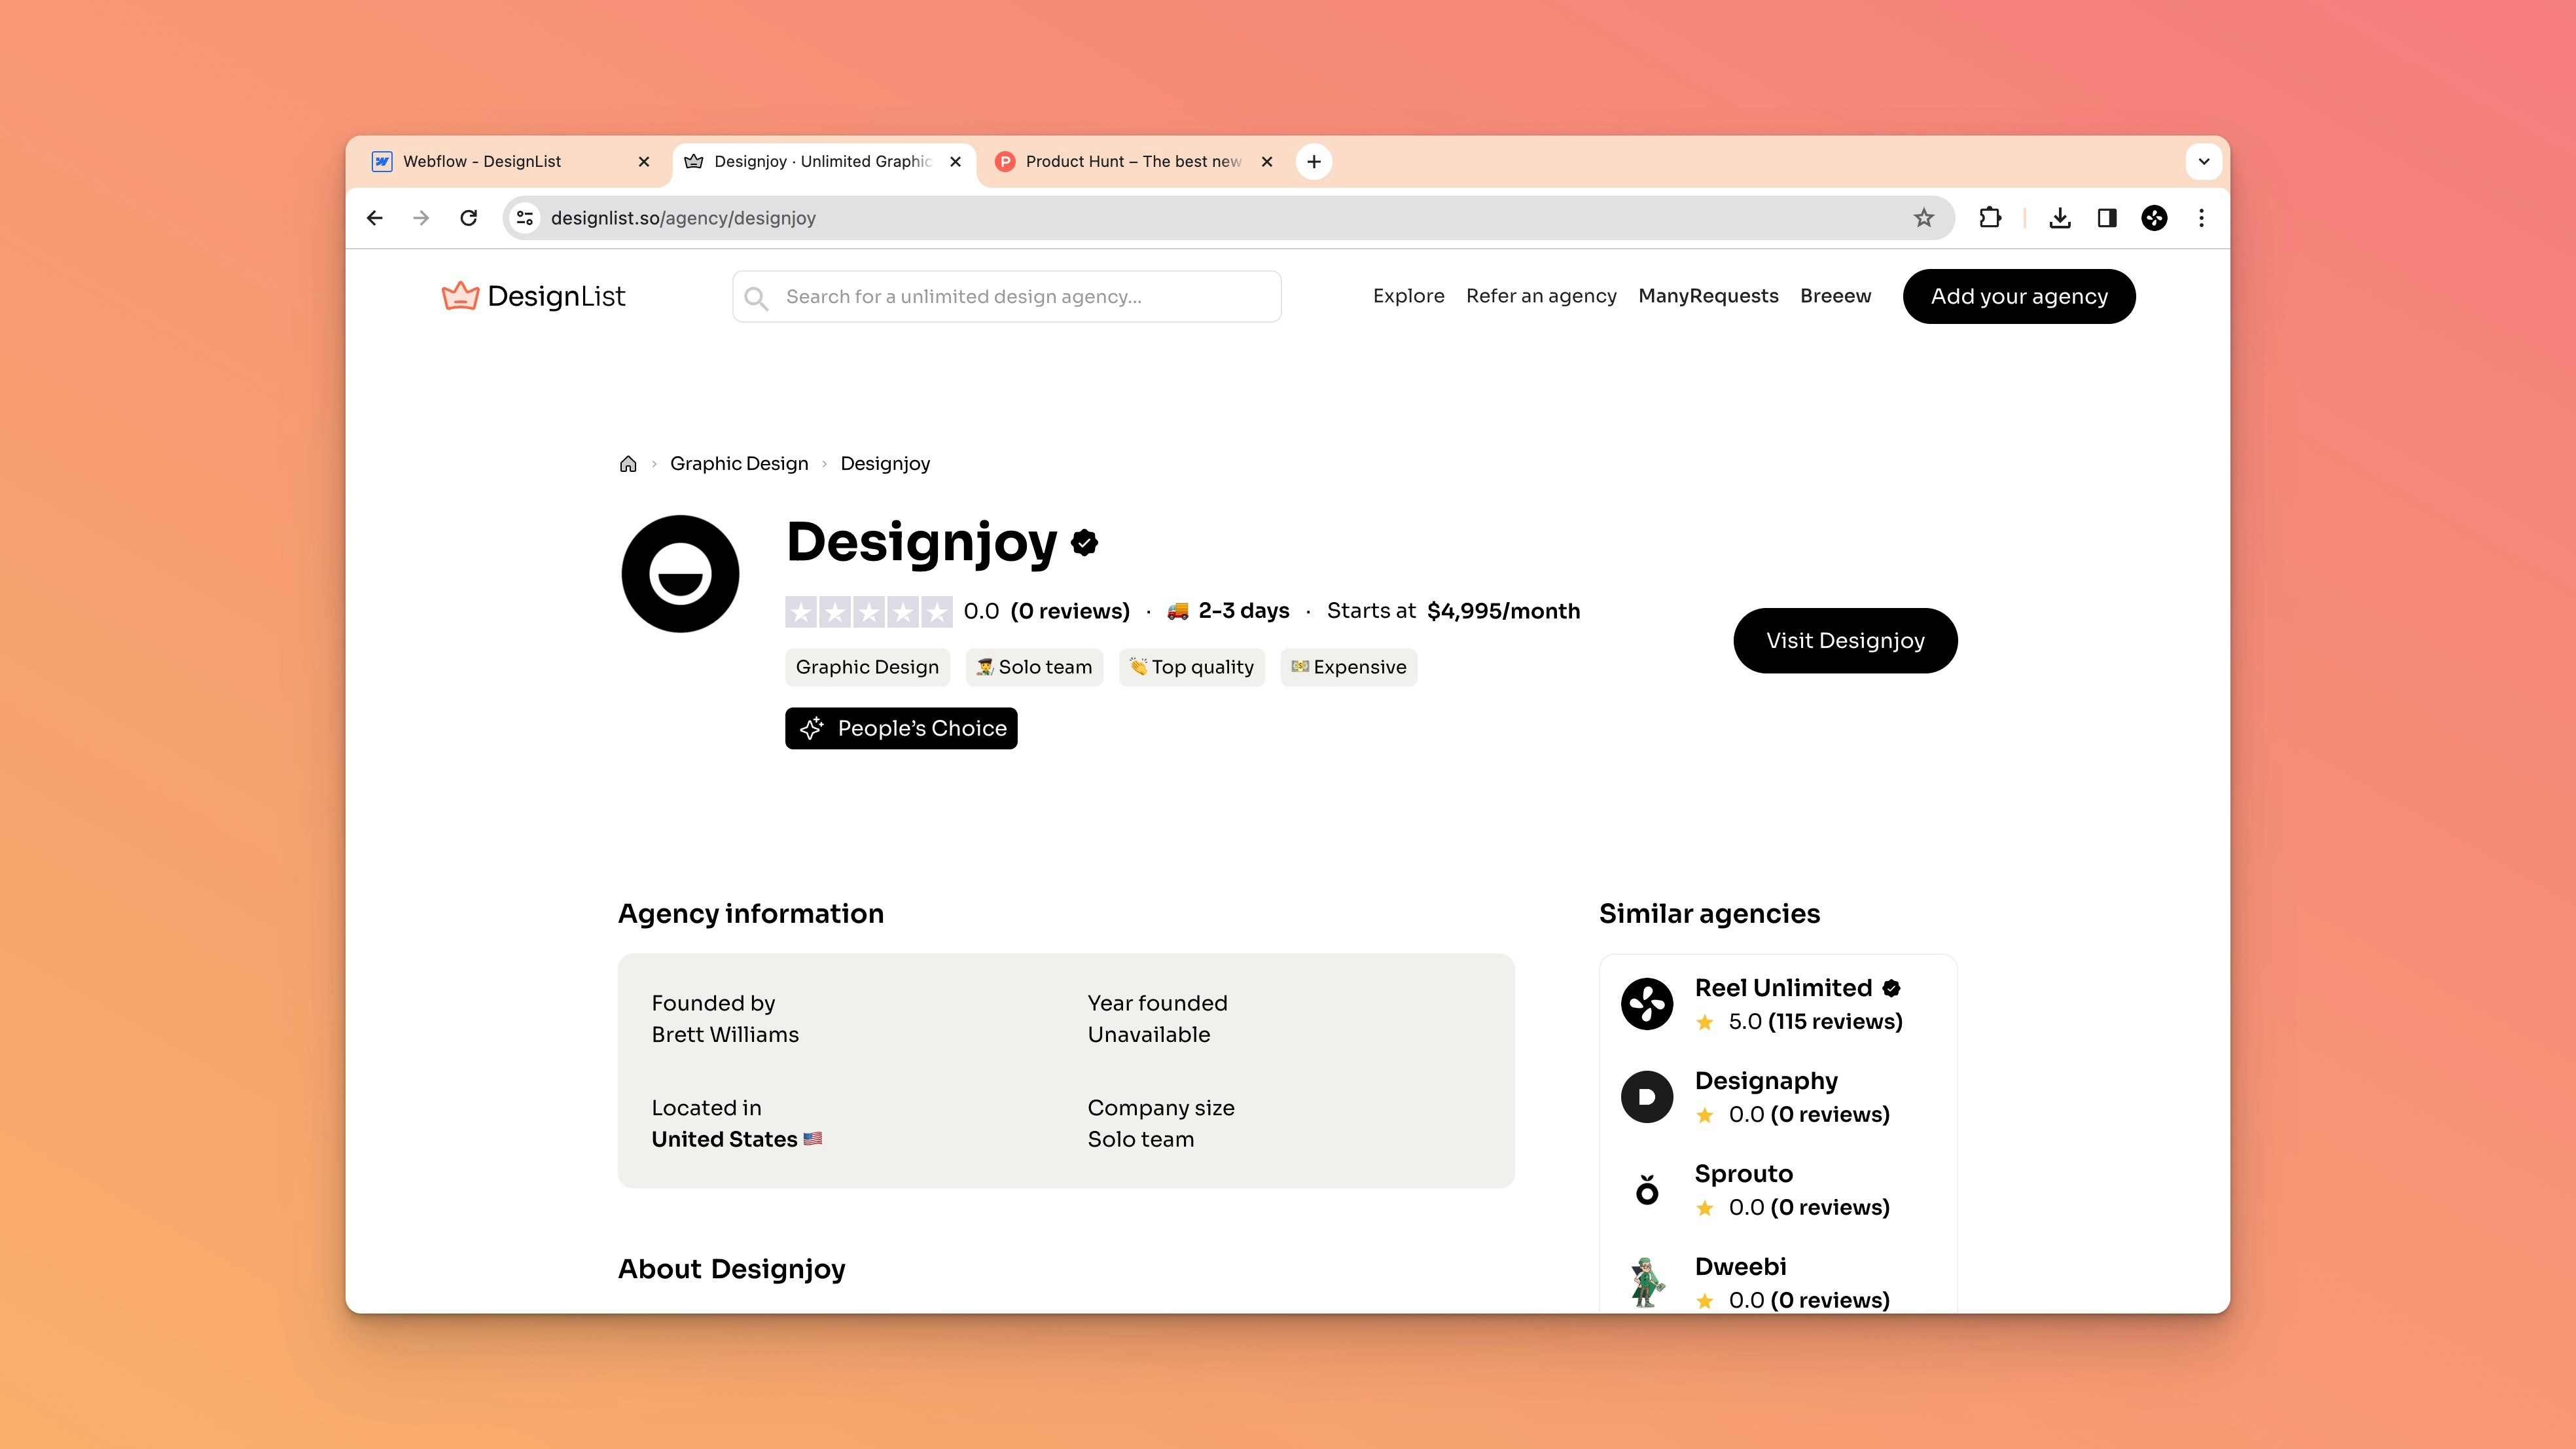
Task: Click Reel Unlimited's verified badge
Action: pos(1891,989)
